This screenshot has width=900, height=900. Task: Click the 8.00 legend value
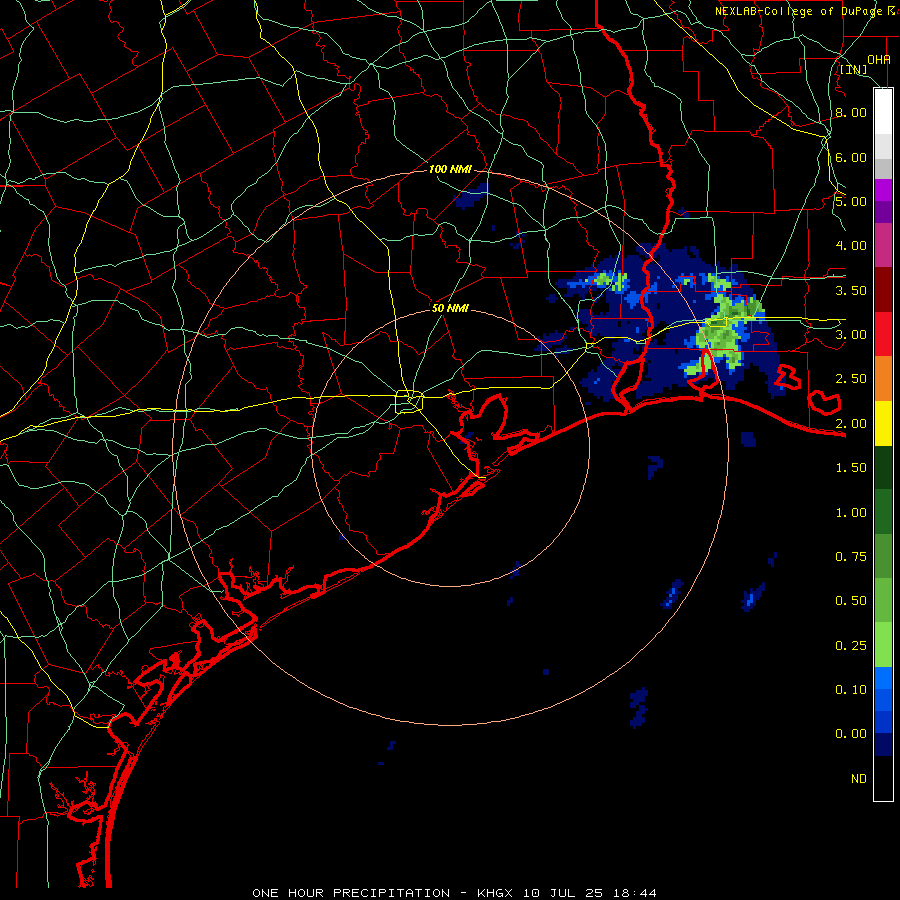click(851, 112)
